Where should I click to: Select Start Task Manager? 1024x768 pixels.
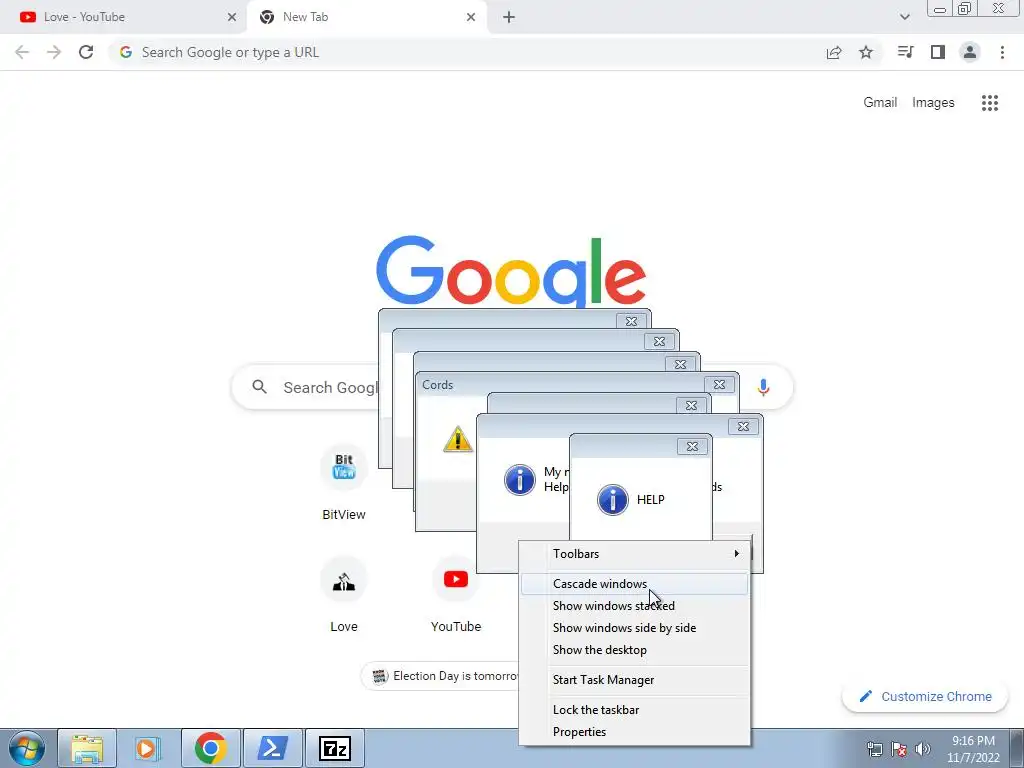click(x=635, y=680)
